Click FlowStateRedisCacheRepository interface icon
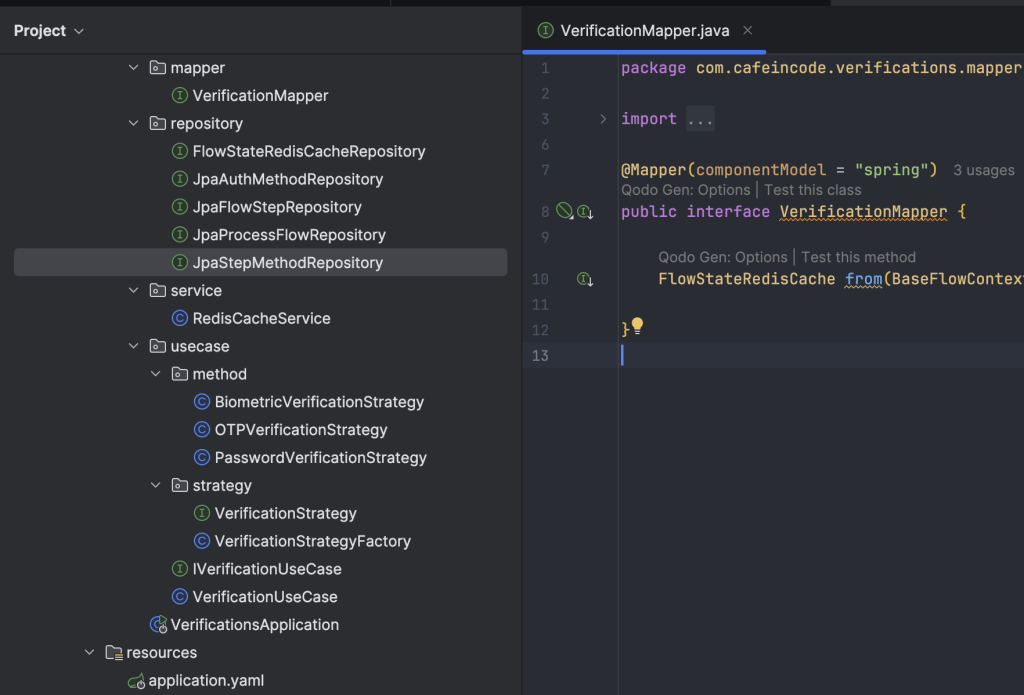 coord(180,151)
